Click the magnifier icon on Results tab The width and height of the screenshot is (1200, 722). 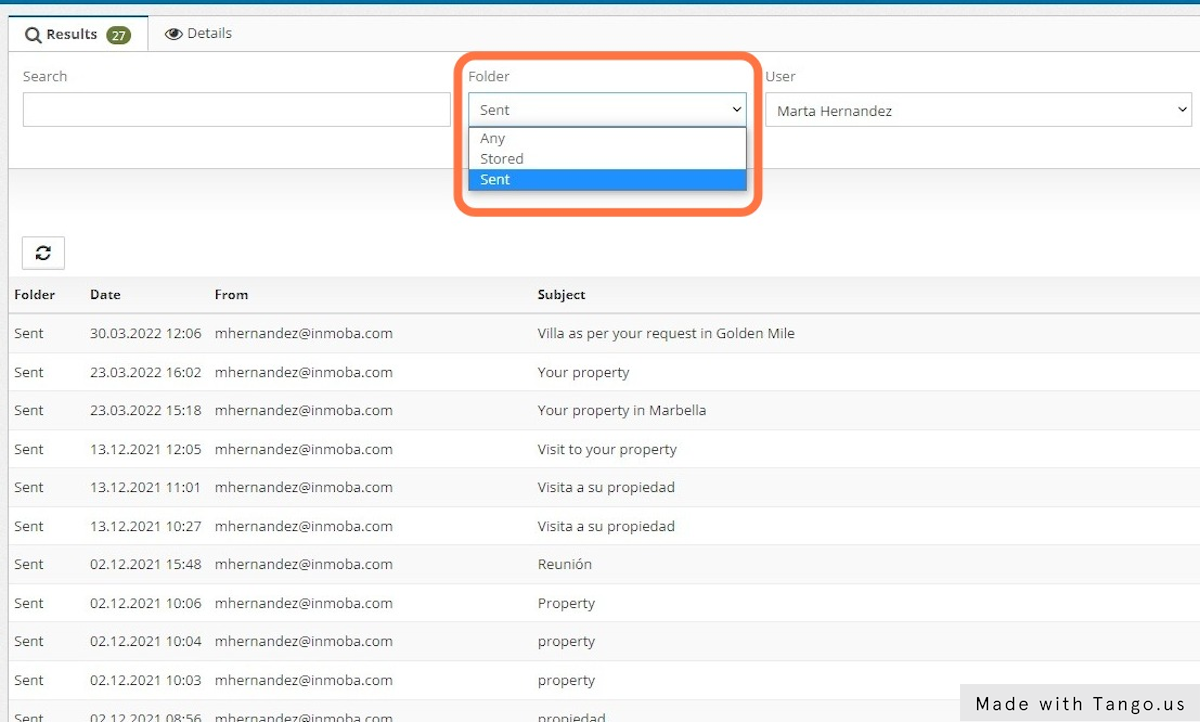pyautogui.click(x=34, y=35)
